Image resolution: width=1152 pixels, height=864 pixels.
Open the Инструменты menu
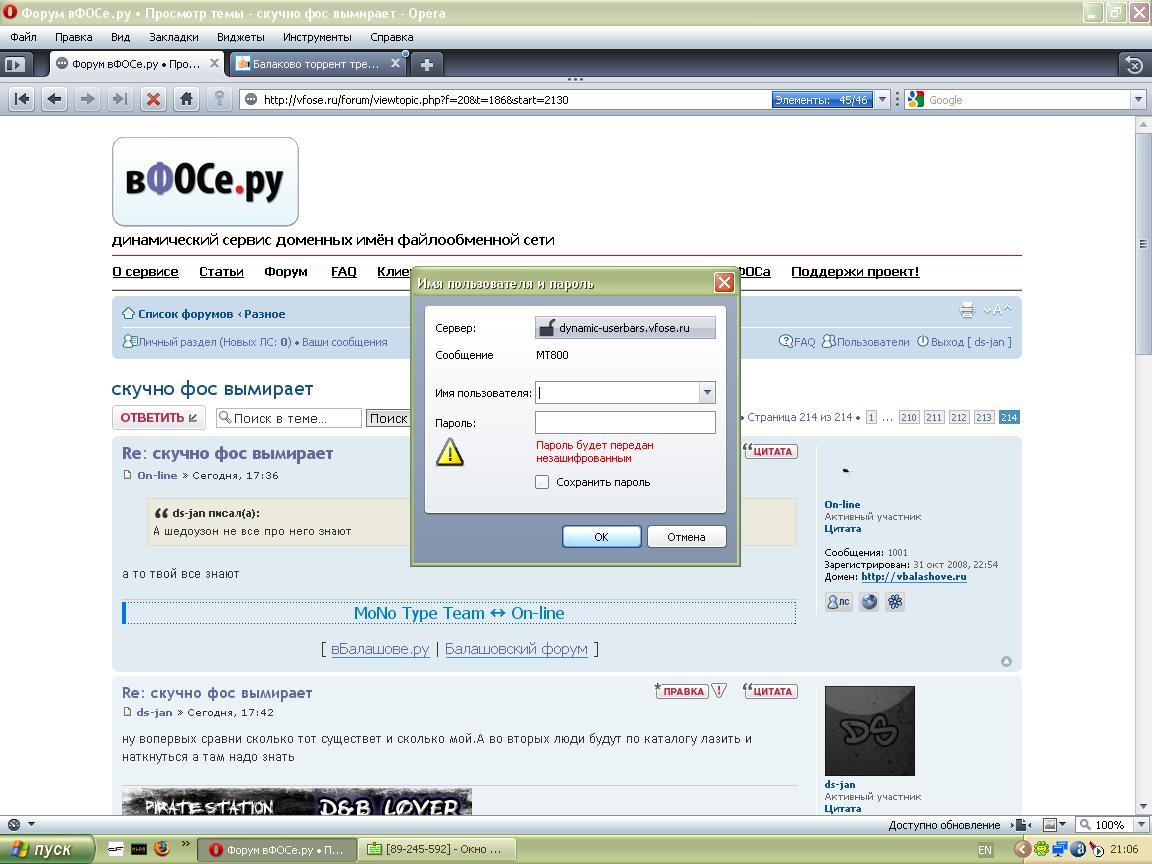[317, 37]
